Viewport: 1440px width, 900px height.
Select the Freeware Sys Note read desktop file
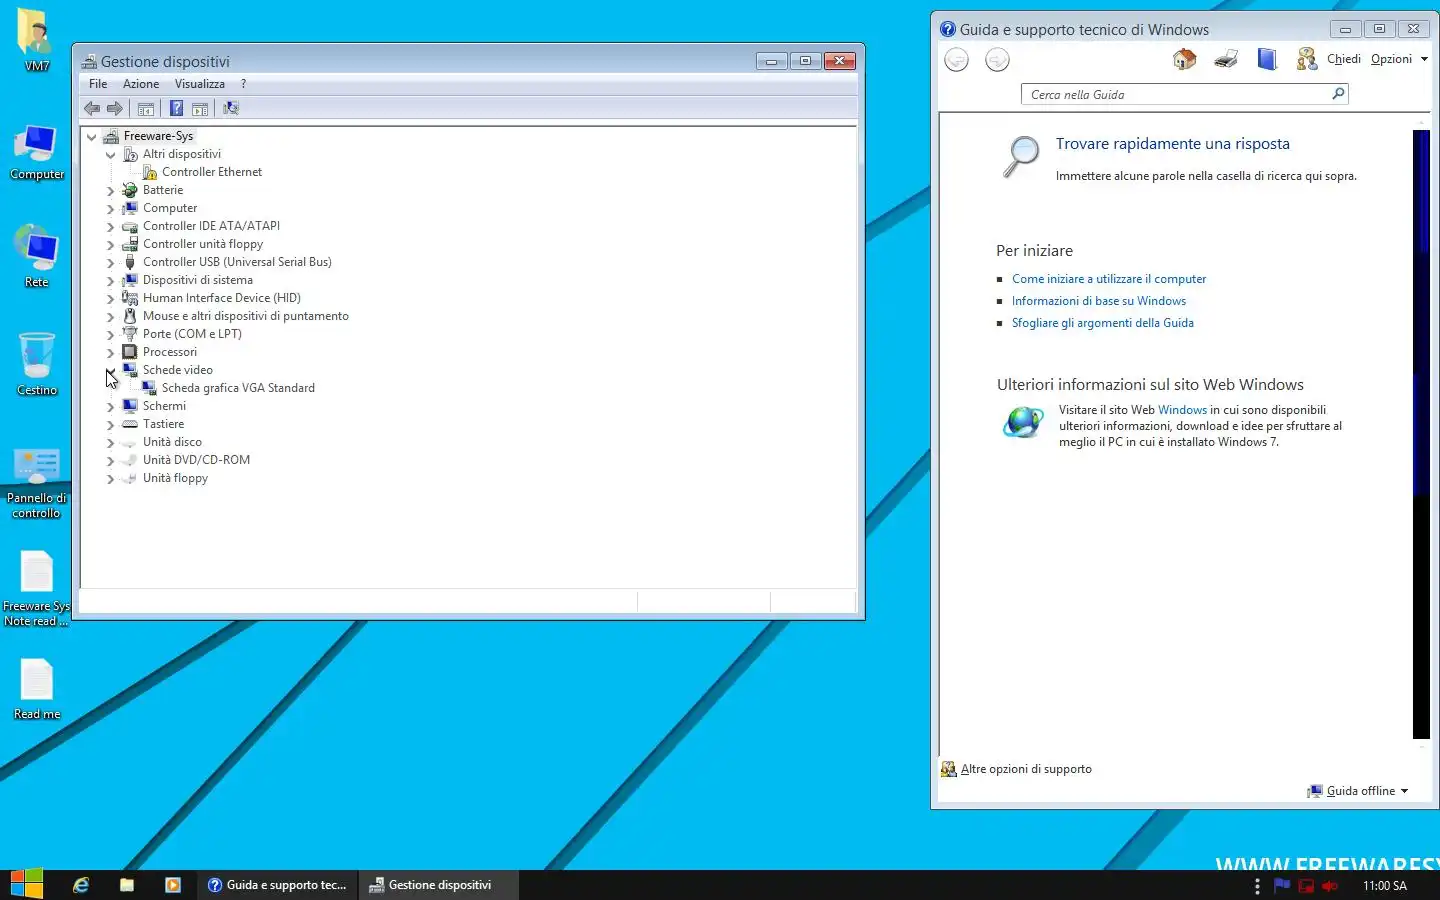coord(37,588)
